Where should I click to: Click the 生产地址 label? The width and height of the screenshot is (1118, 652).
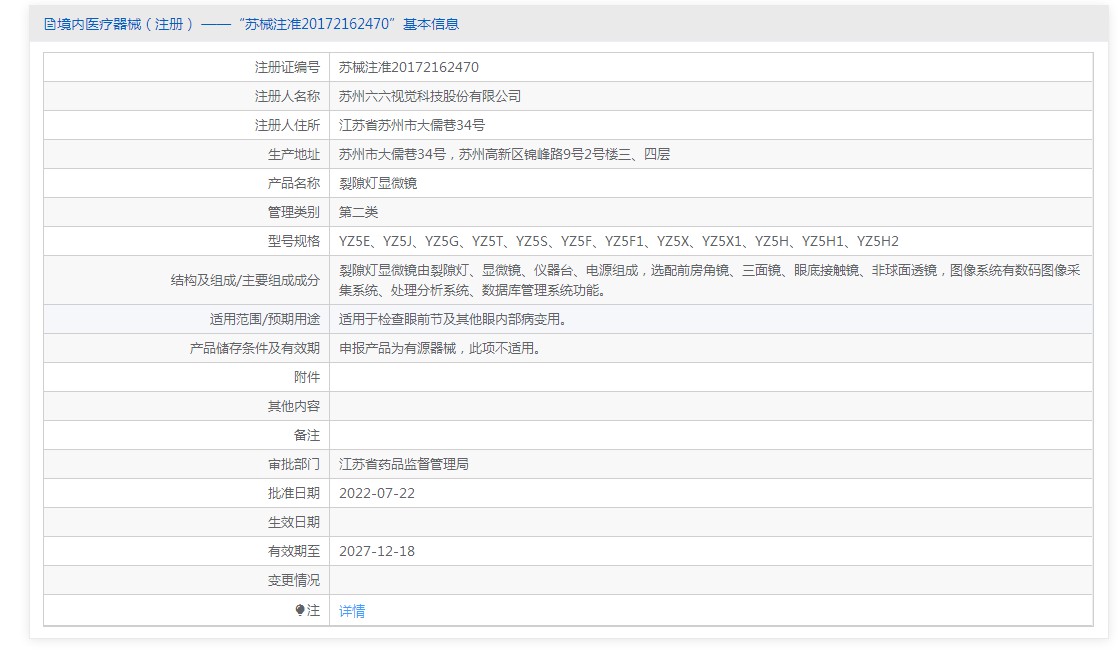294,154
